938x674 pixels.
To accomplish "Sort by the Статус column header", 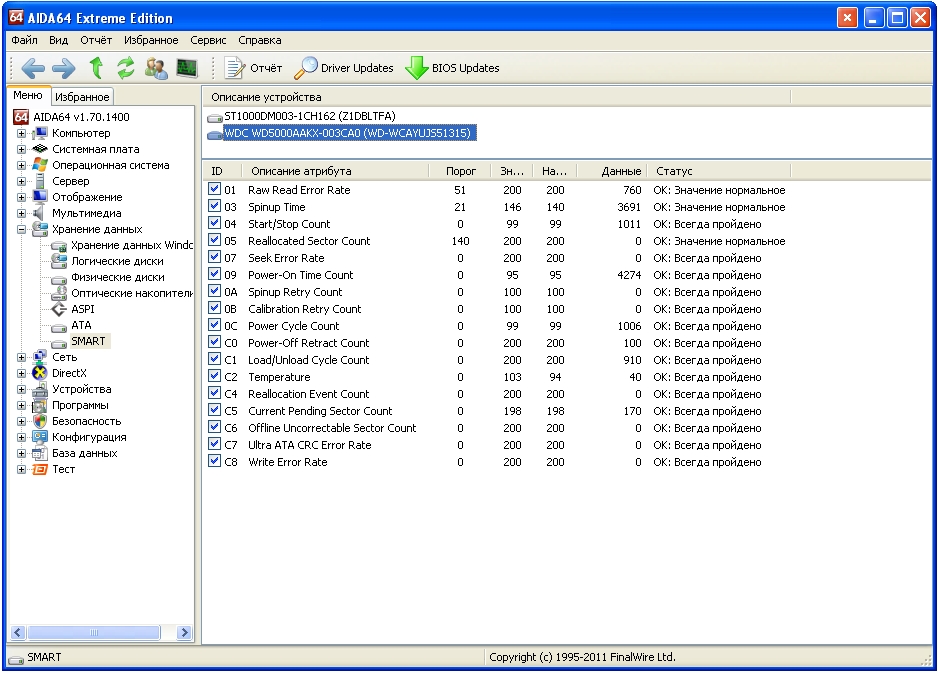I will [719, 171].
